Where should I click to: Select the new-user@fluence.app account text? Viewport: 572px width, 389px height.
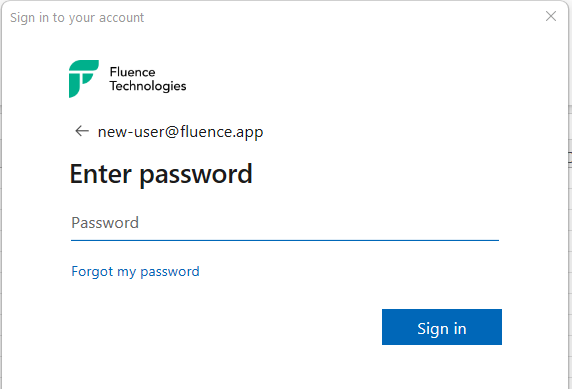click(181, 132)
